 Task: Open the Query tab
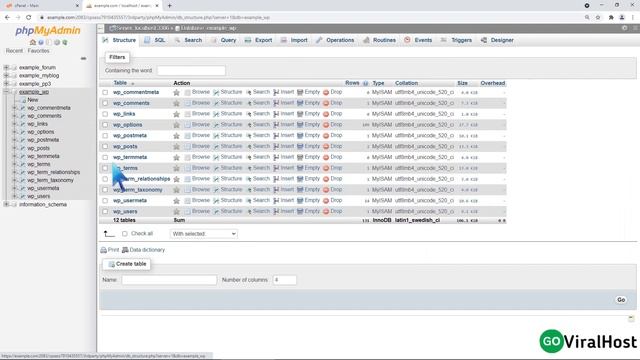(x=224, y=40)
